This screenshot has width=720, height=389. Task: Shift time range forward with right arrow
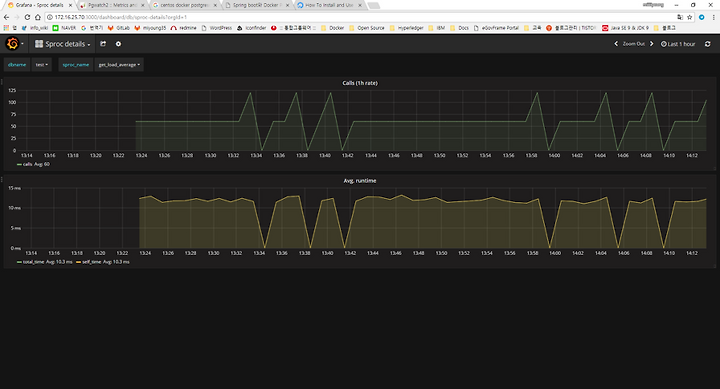651,44
